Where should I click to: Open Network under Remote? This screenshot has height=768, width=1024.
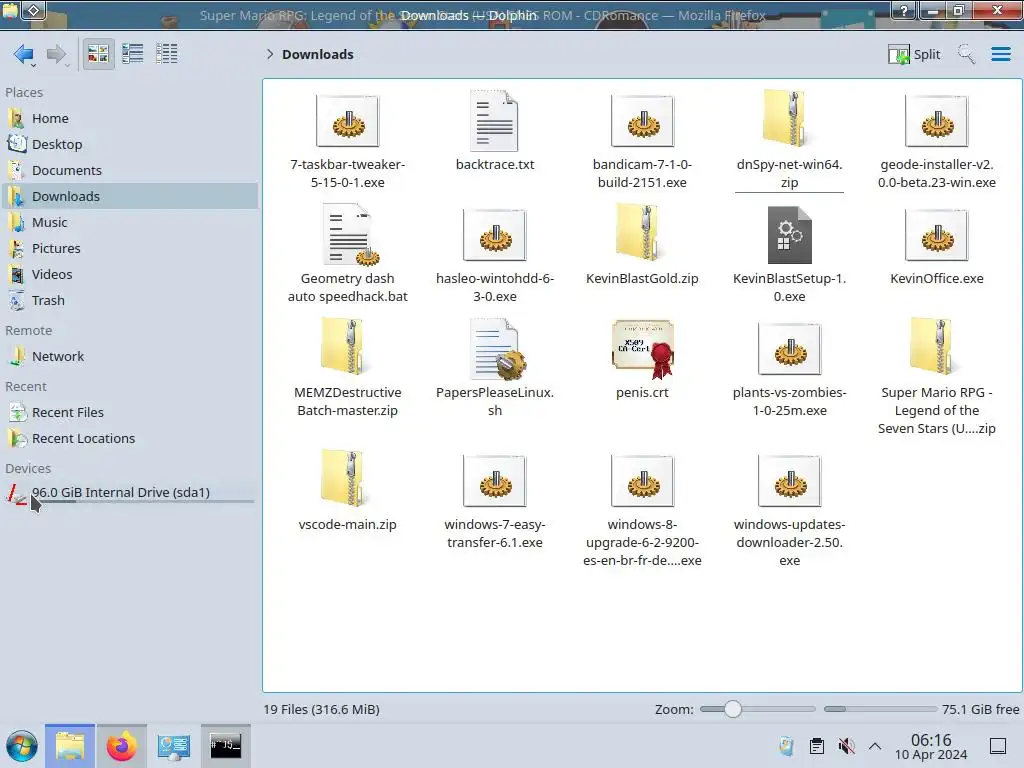pyautogui.click(x=131, y=357)
